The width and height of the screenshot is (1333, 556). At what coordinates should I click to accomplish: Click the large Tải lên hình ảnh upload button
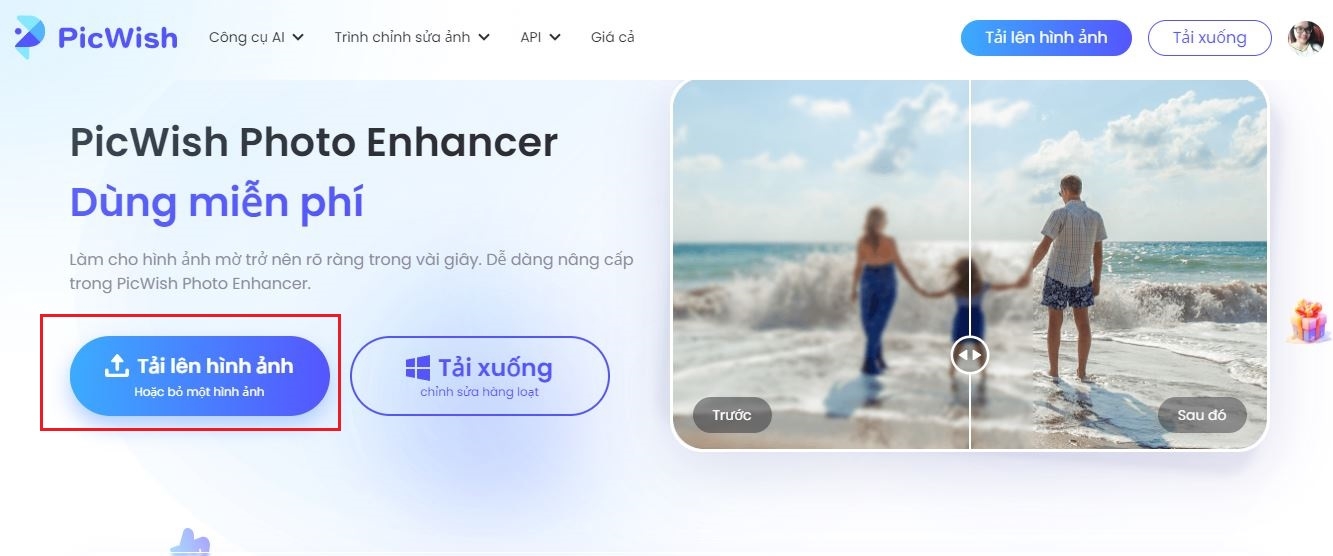(200, 375)
